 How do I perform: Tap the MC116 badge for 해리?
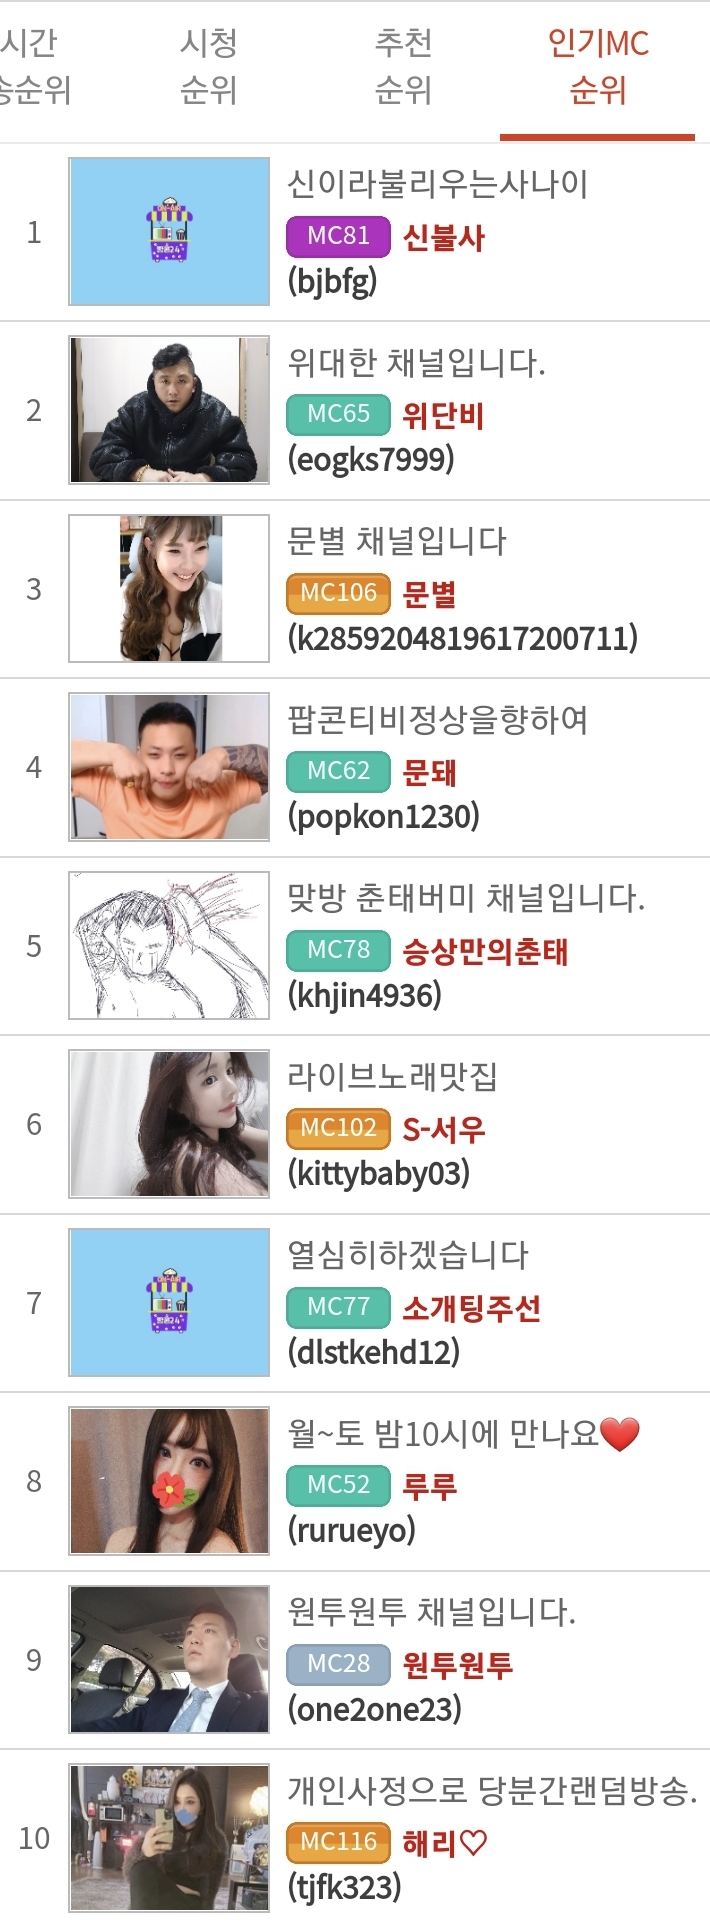point(338,1842)
